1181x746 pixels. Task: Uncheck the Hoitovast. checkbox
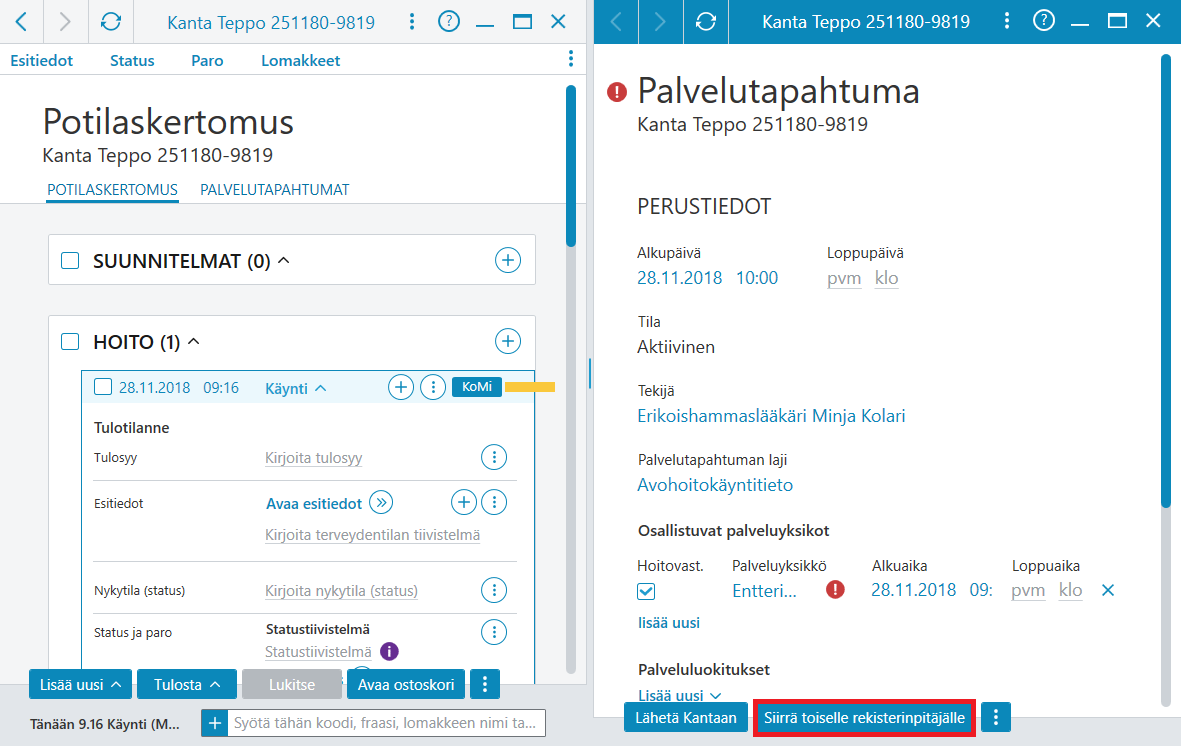click(x=646, y=592)
